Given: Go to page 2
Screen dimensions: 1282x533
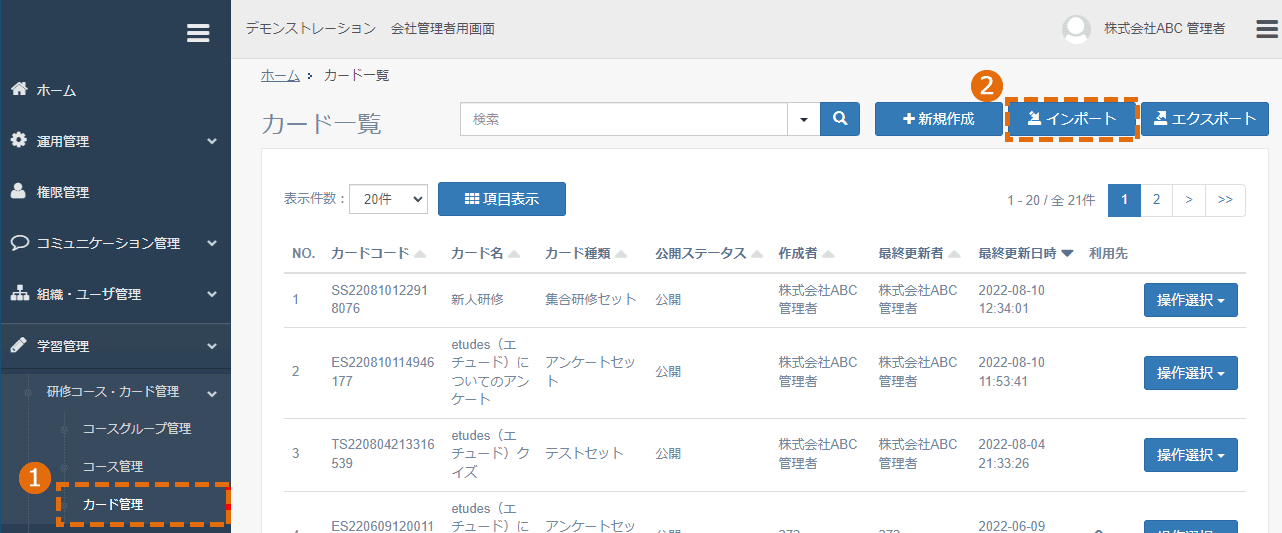Looking at the screenshot, I should click(1156, 200).
